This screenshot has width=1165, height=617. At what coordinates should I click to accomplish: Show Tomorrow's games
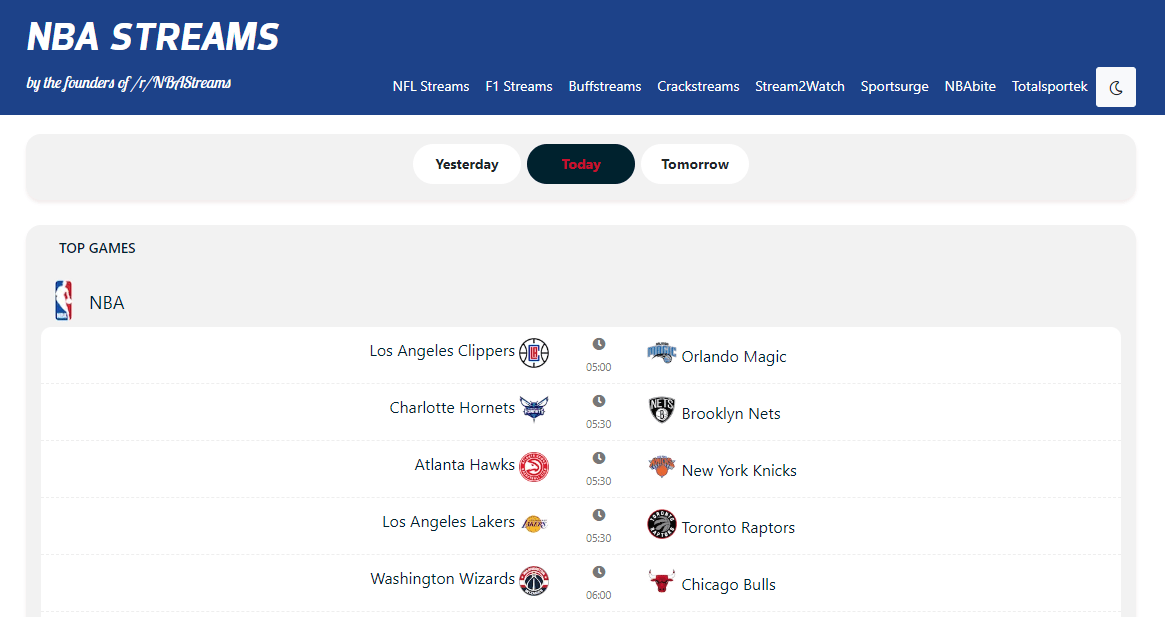click(x=695, y=164)
